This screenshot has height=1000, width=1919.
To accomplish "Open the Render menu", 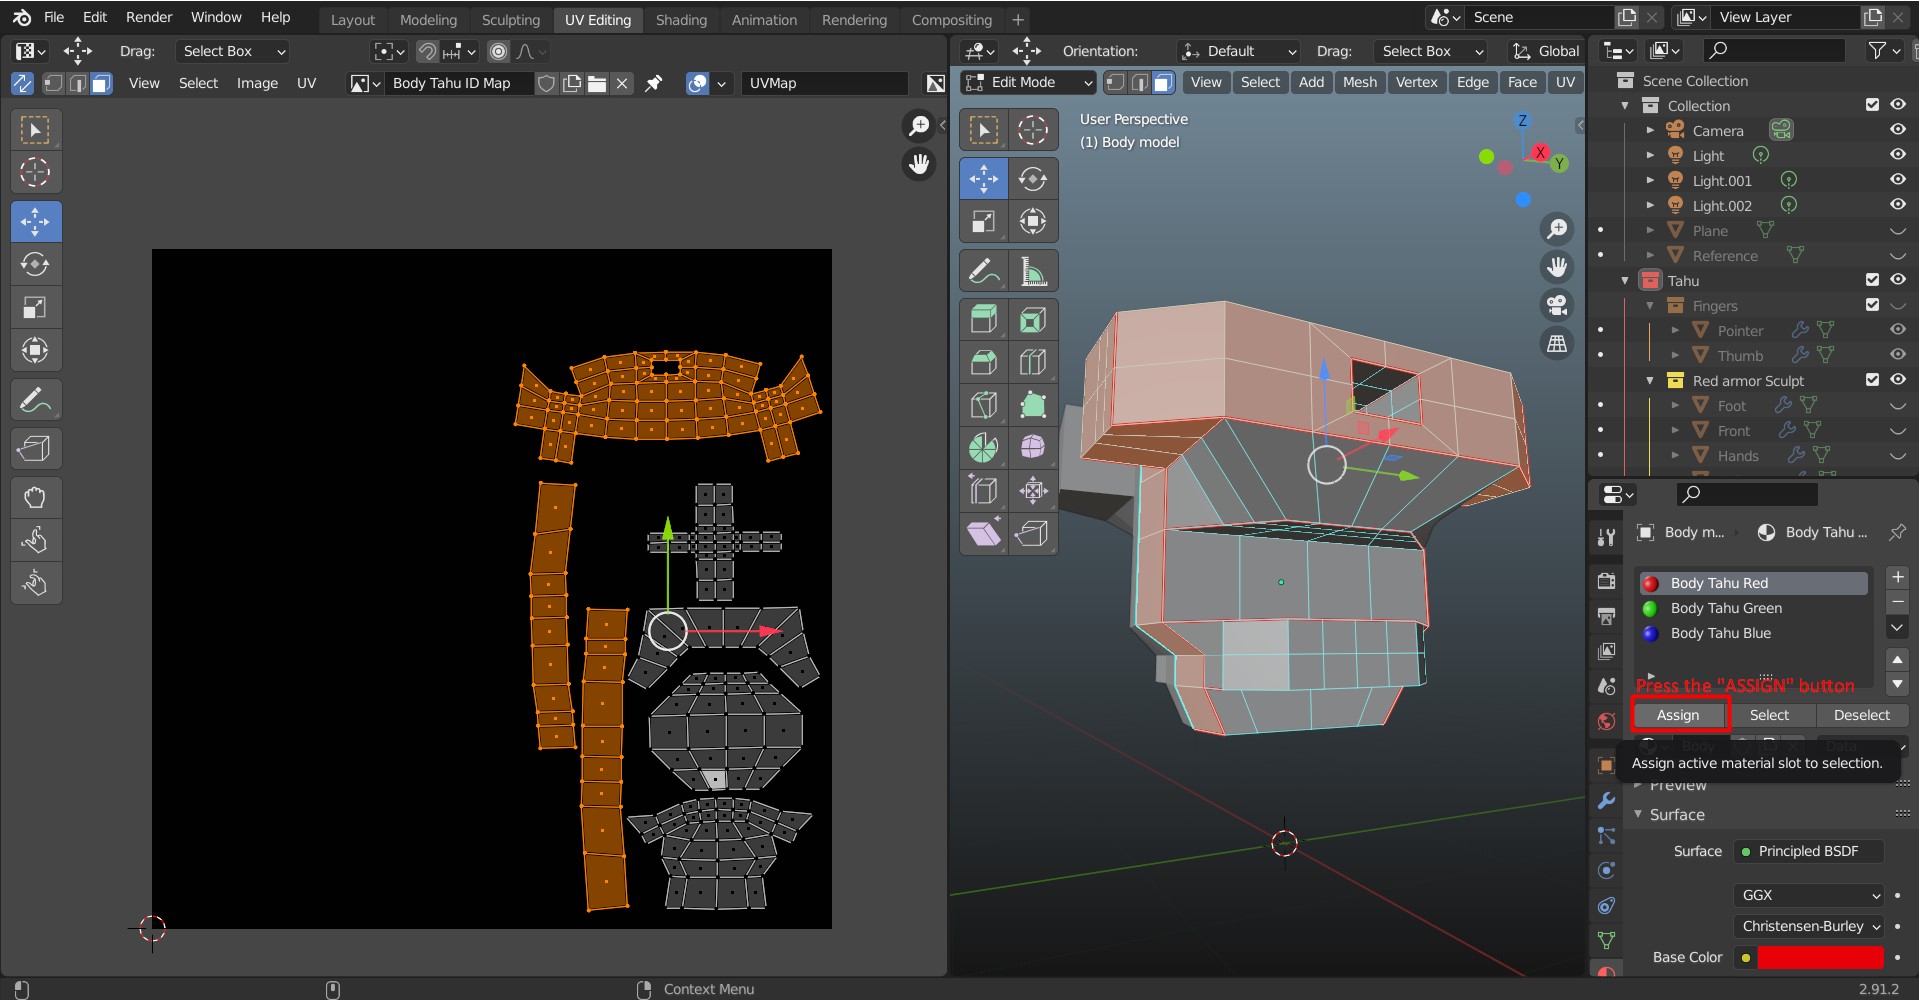I will click(x=148, y=17).
